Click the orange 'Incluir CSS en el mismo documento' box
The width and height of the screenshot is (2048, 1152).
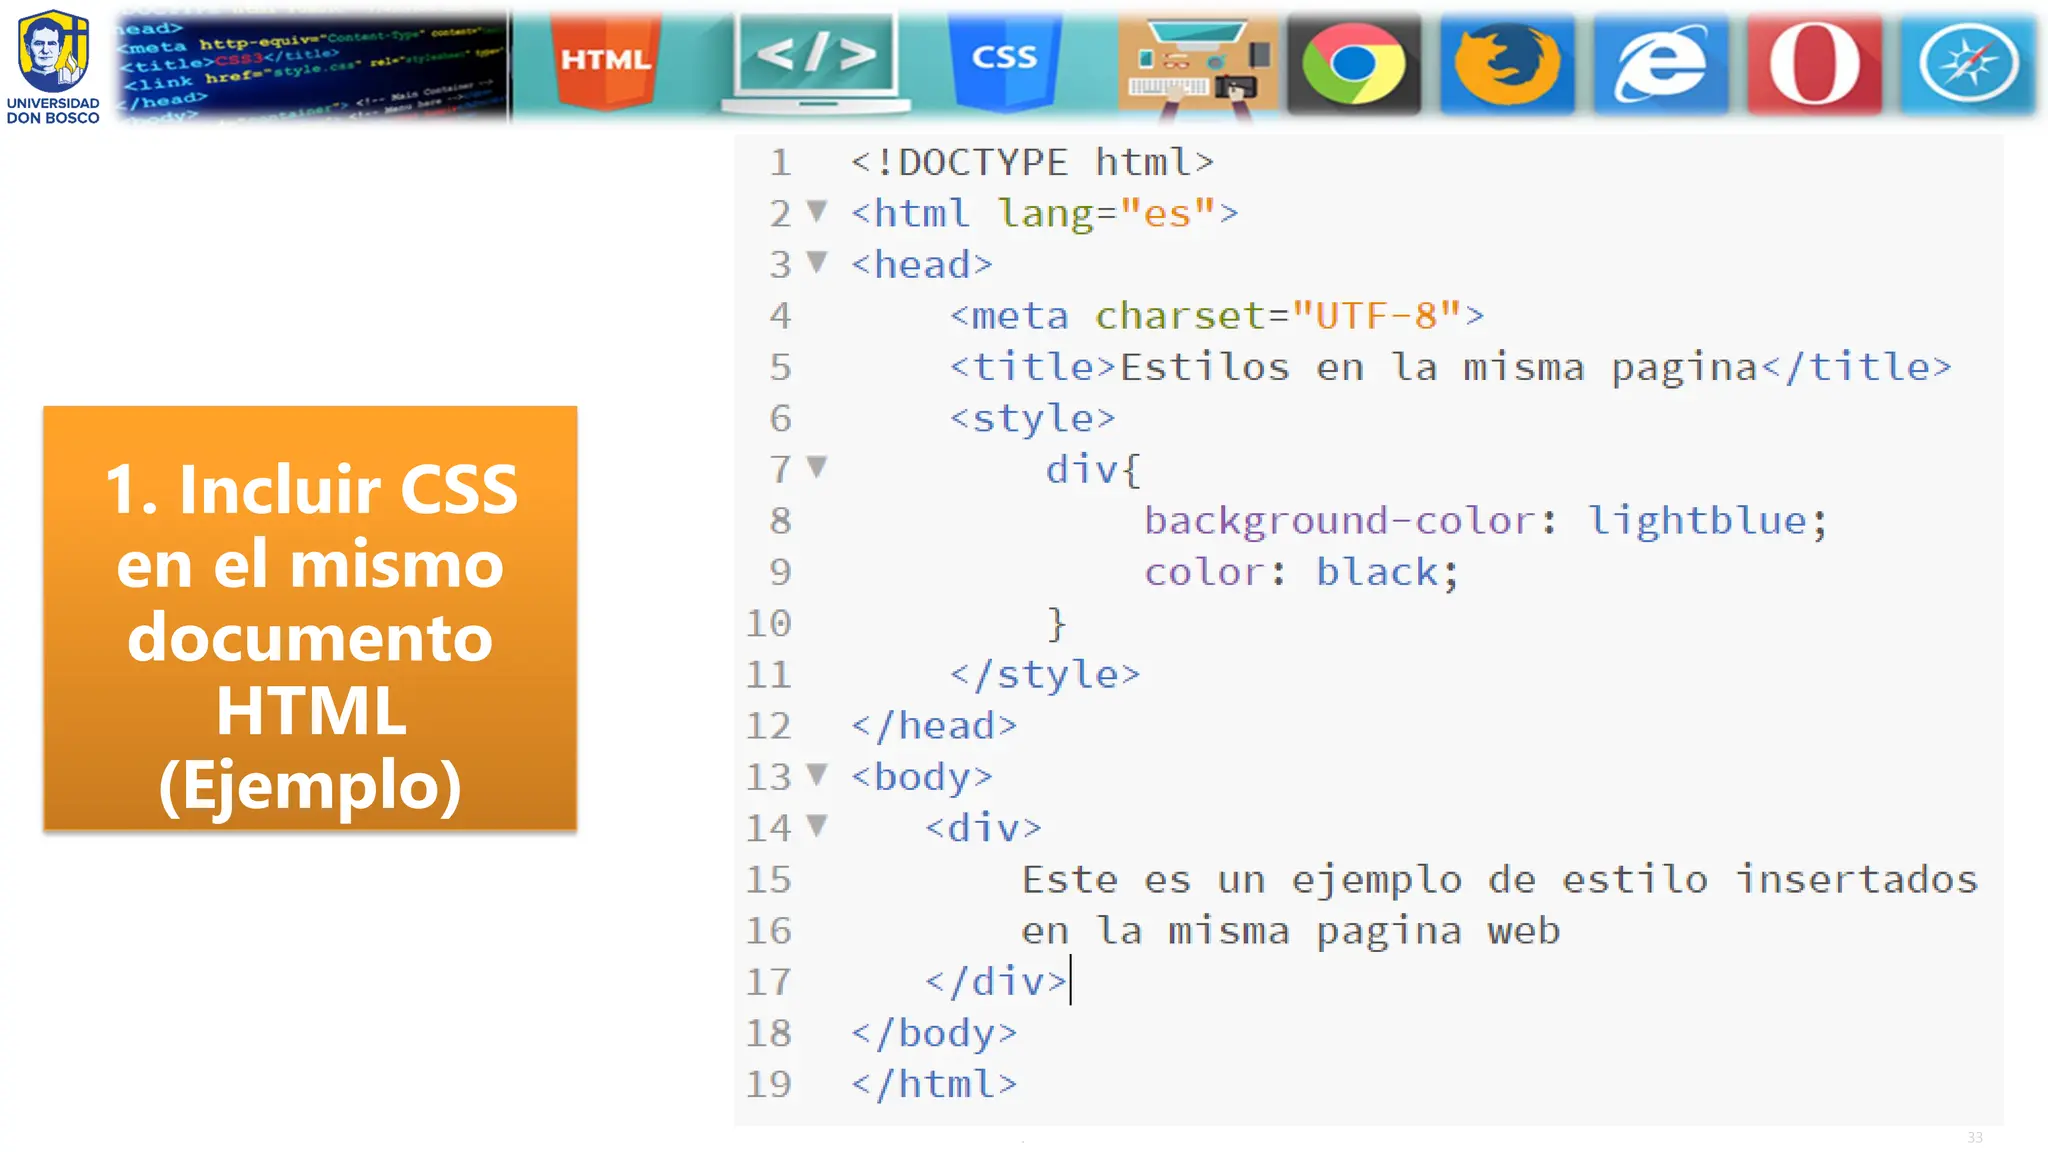(310, 618)
